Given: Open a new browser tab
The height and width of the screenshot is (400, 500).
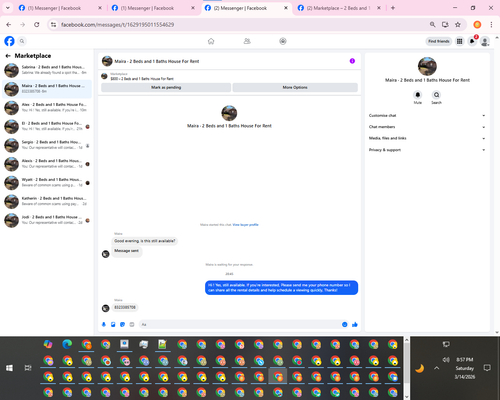Looking at the screenshot, I should coord(393,8).
